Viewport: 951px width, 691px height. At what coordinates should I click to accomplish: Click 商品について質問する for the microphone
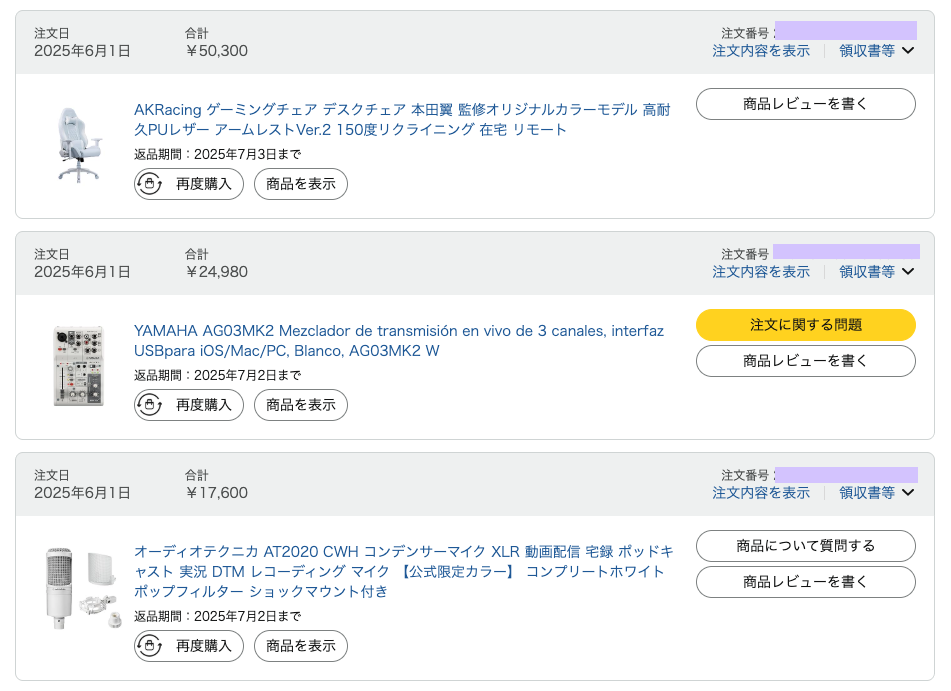tap(805, 546)
